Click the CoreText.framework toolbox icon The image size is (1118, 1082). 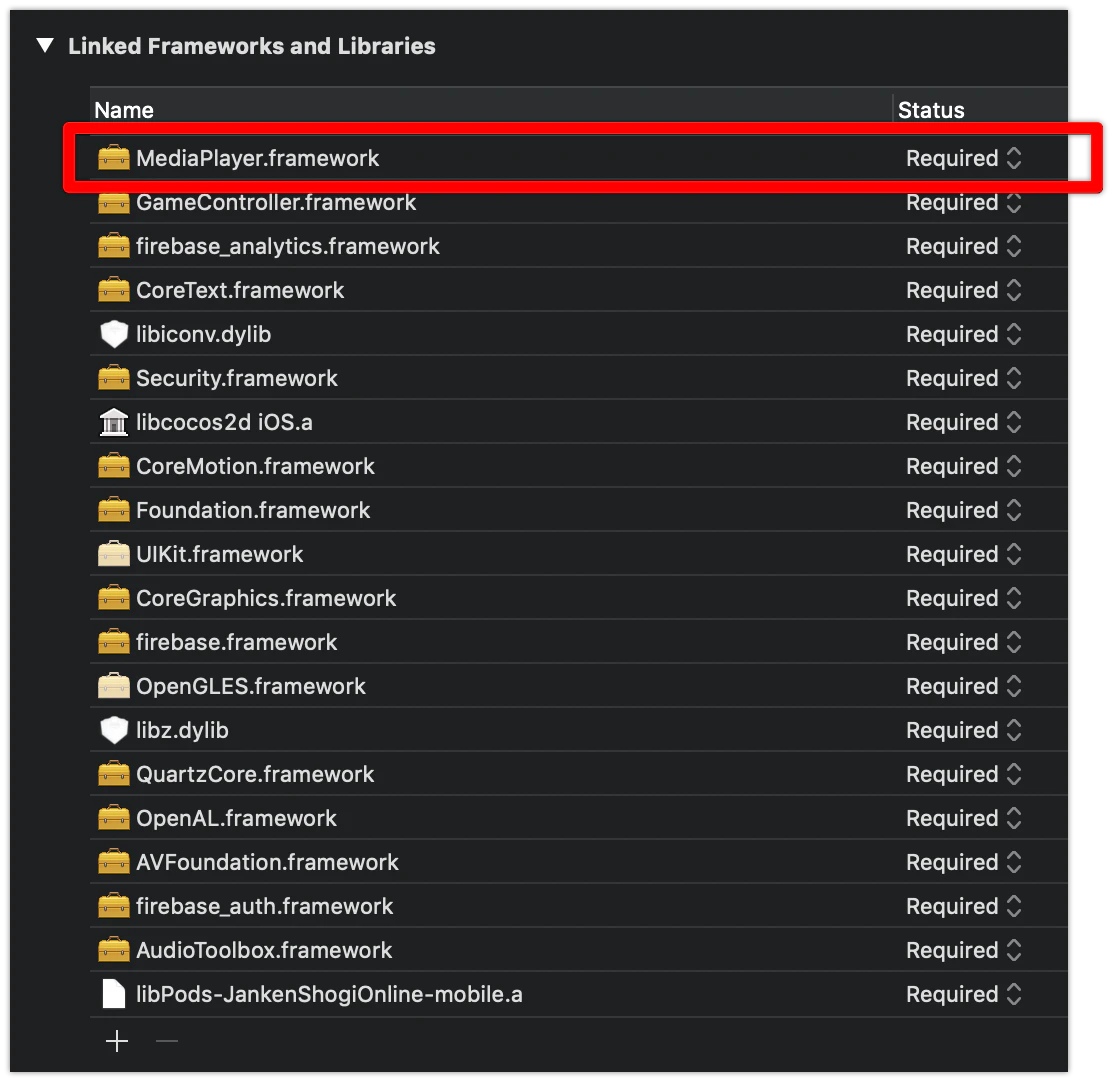click(x=113, y=290)
